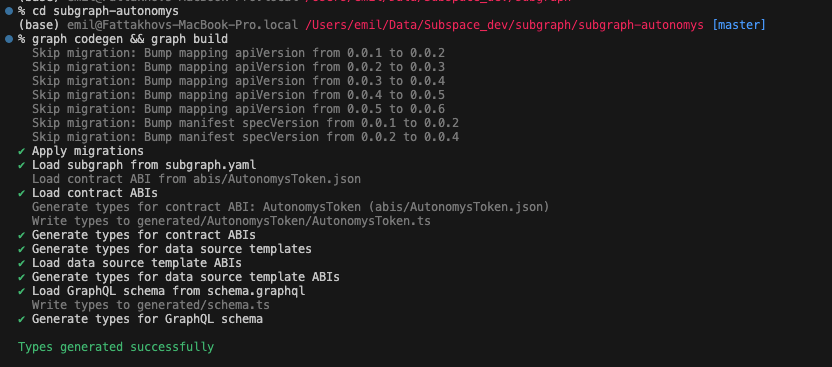Click the checkmark beside Generate types for contract ABIs
This screenshot has height=367, width=832.
(x=22, y=235)
